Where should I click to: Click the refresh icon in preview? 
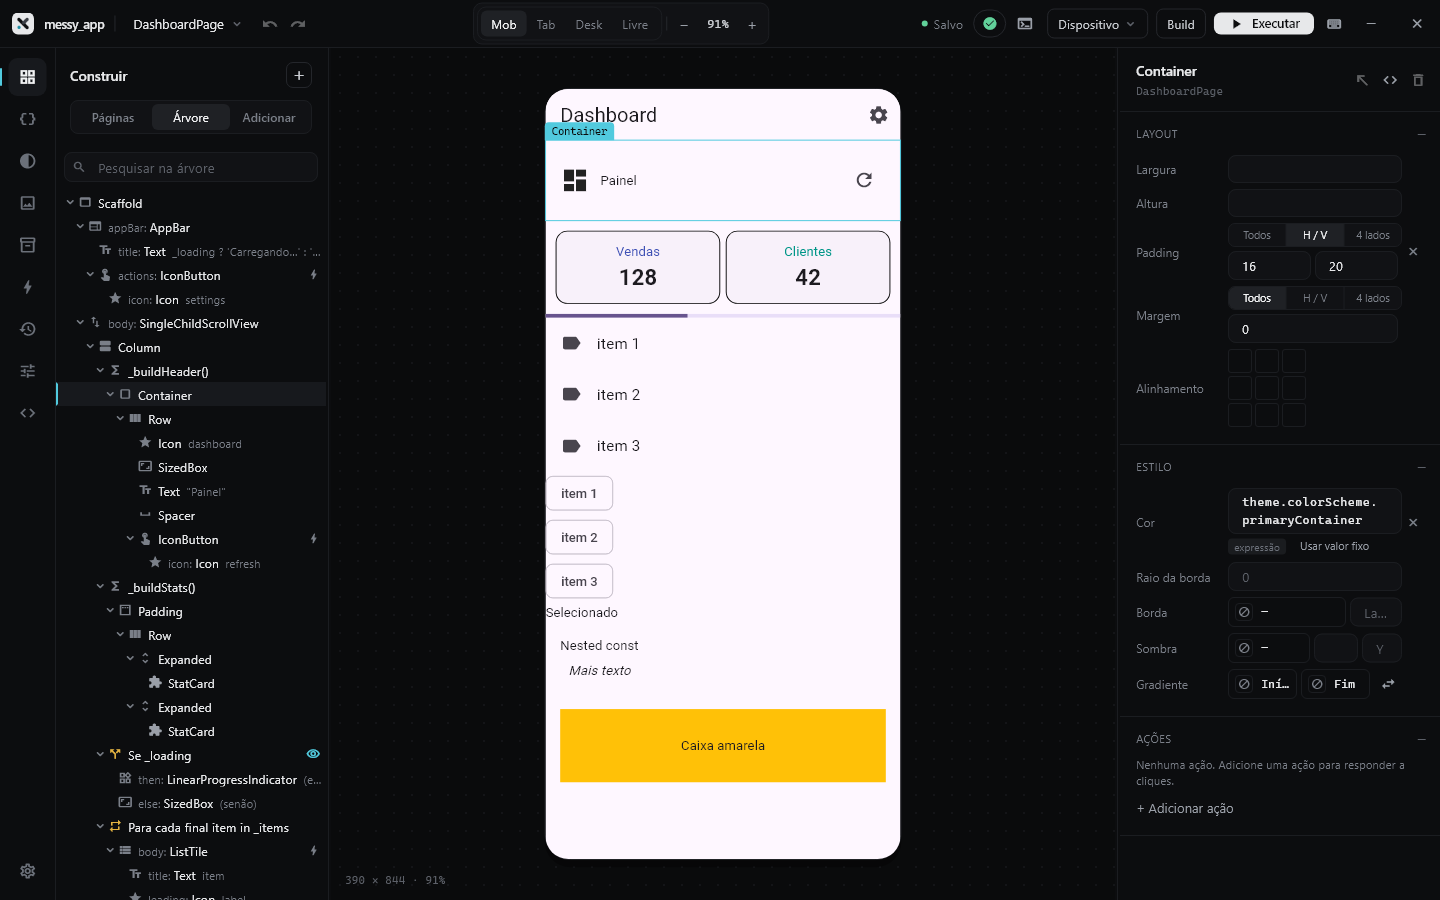click(864, 180)
